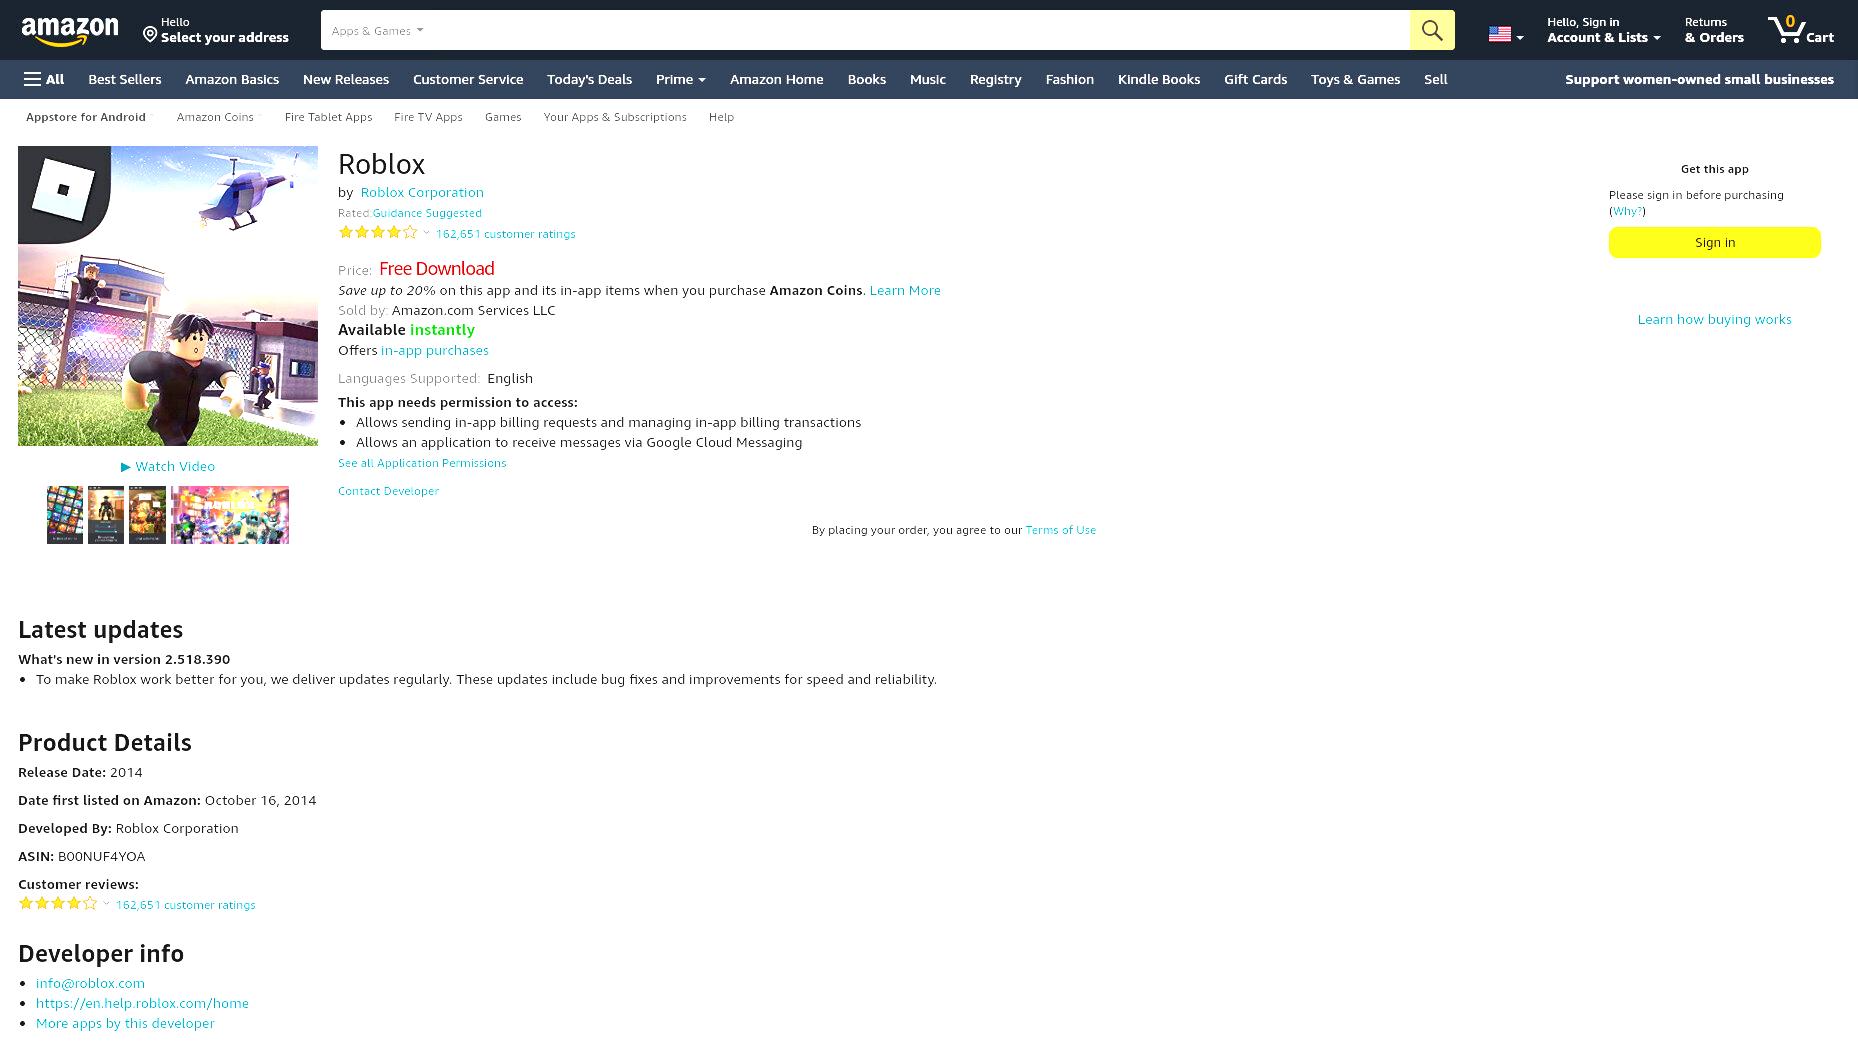Open New Releases
The image size is (1858, 1053).
346,79
